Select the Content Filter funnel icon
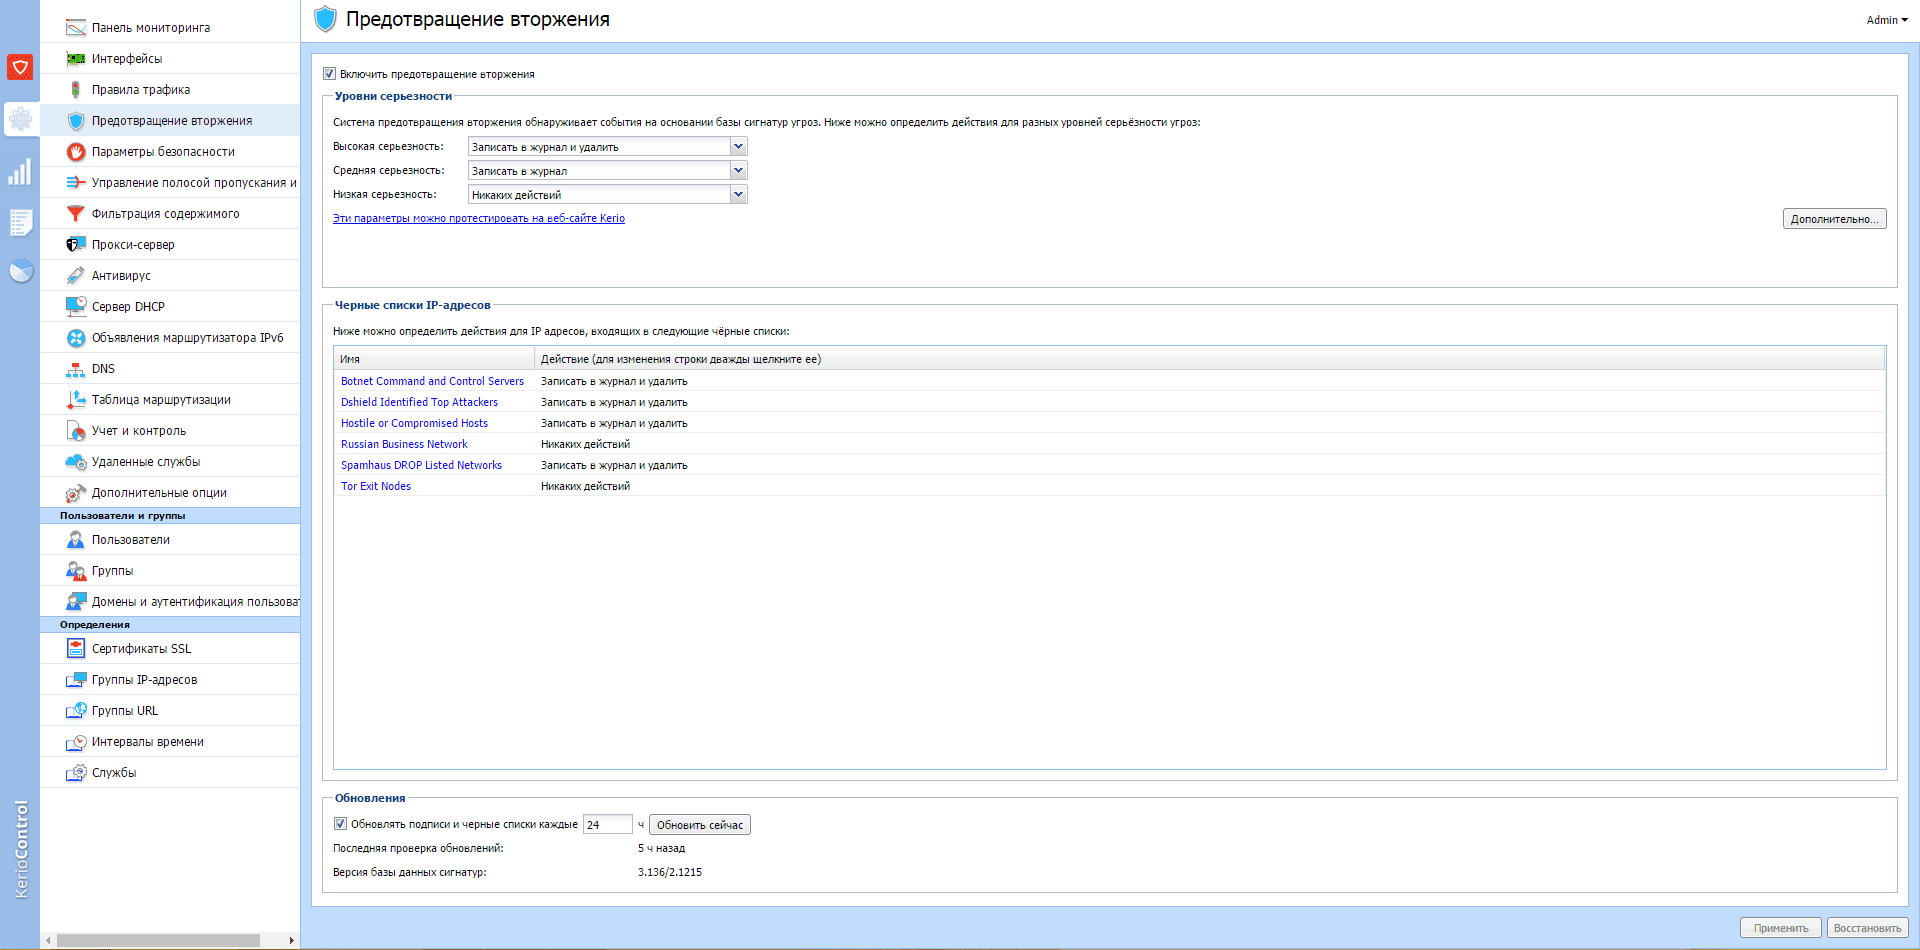1920x950 pixels. (x=75, y=214)
